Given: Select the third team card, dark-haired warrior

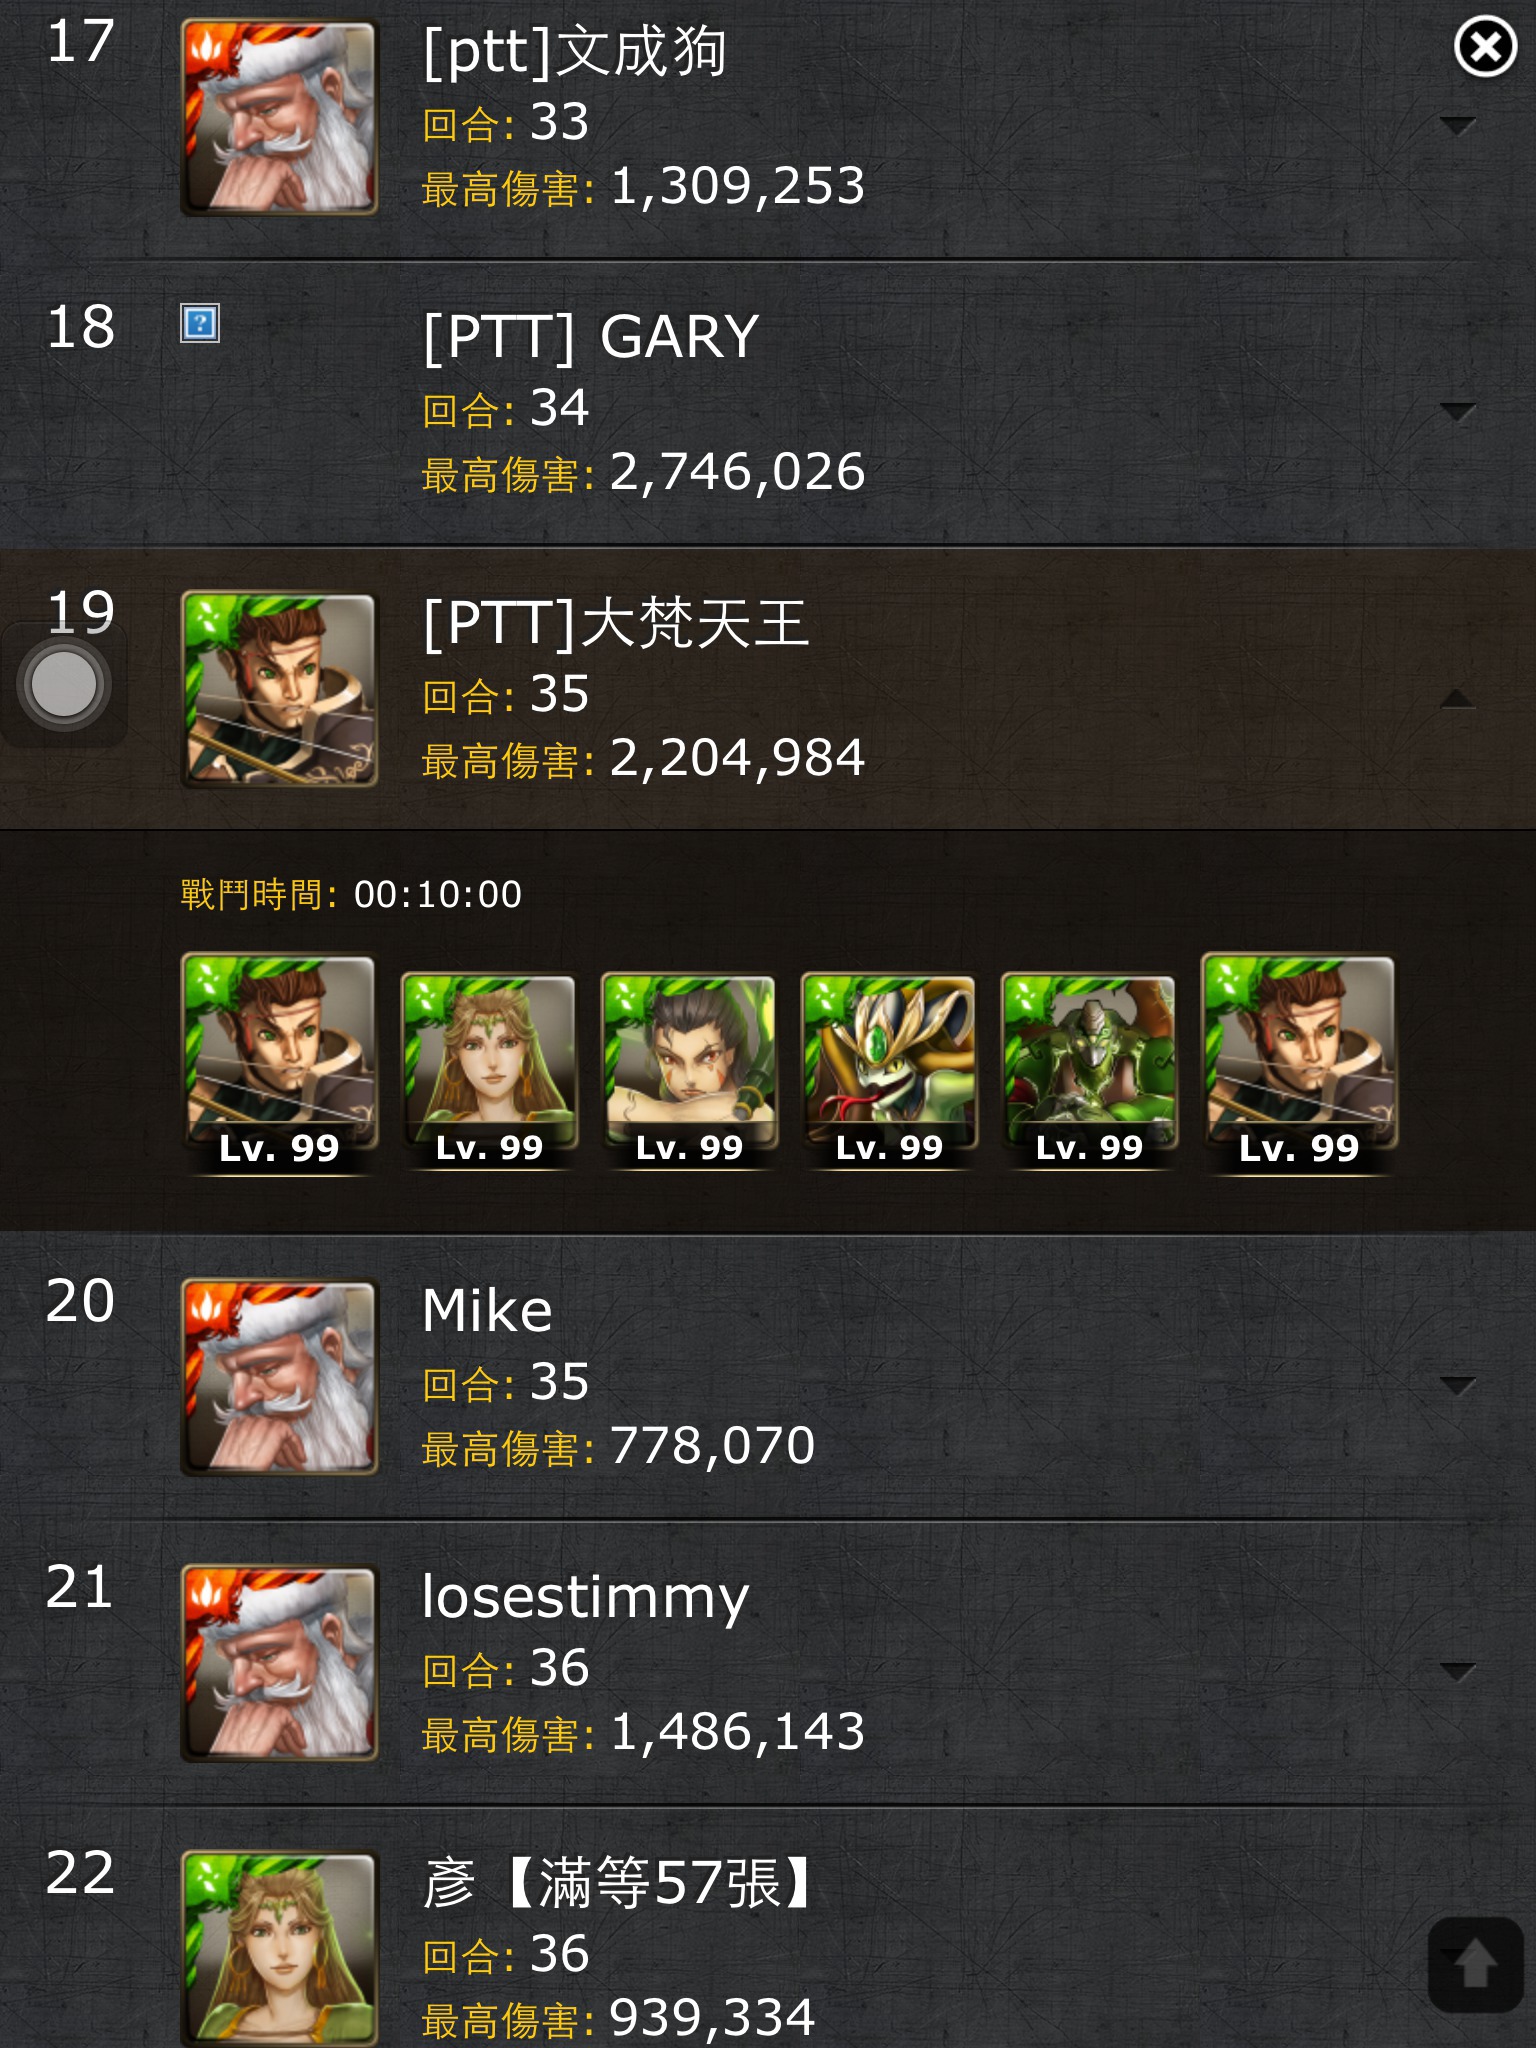Looking at the screenshot, I should (689, 1072).
